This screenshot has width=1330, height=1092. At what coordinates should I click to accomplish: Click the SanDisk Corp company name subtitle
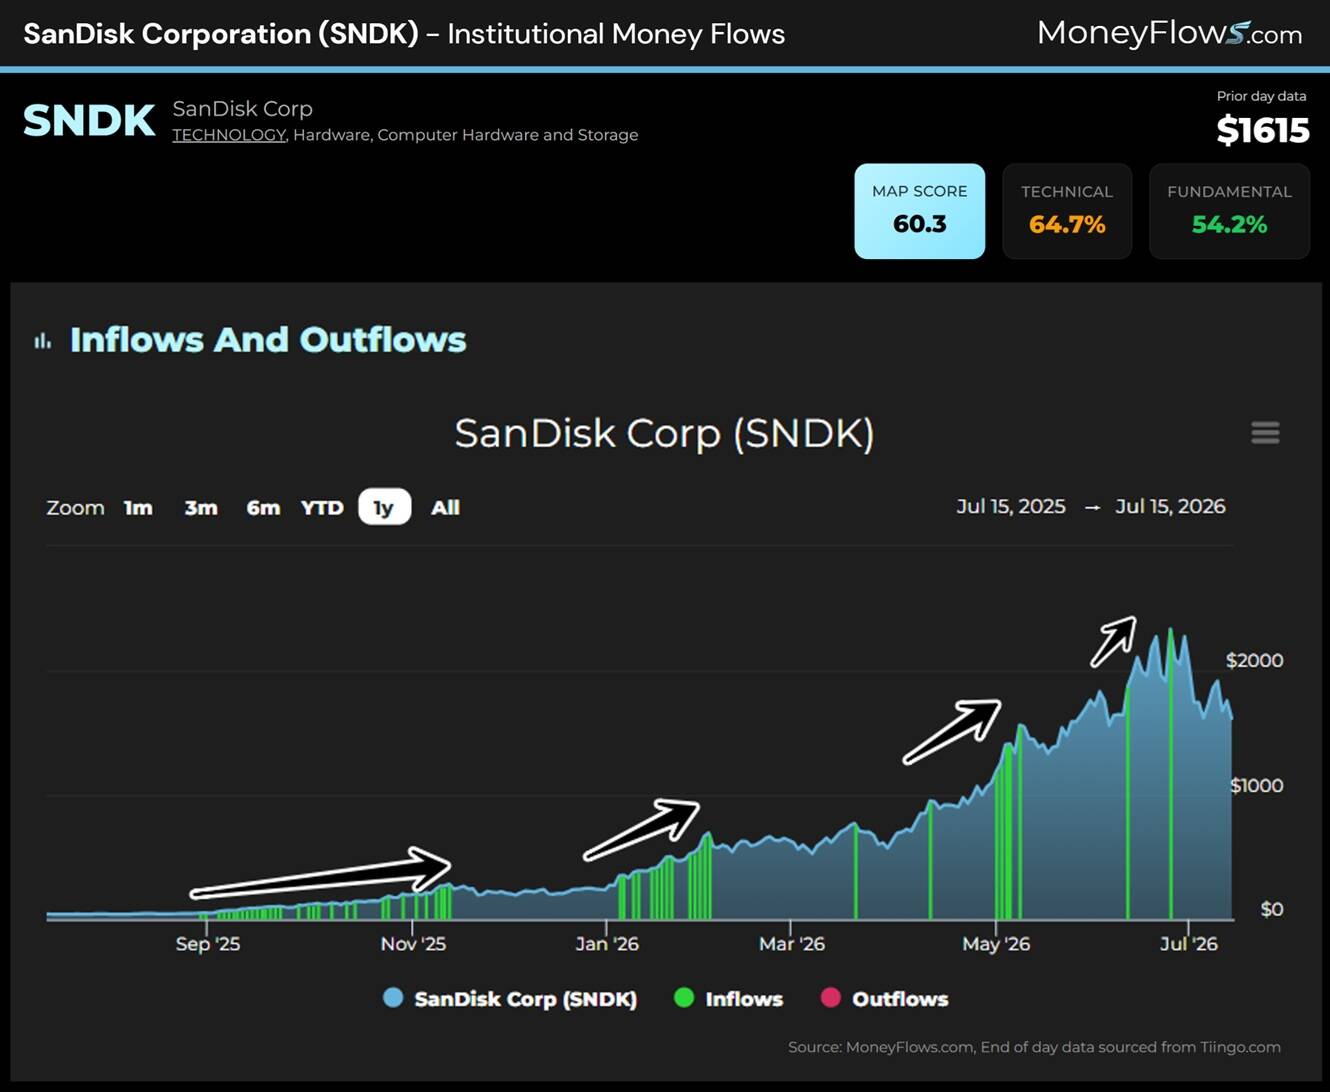pos(242,108)
